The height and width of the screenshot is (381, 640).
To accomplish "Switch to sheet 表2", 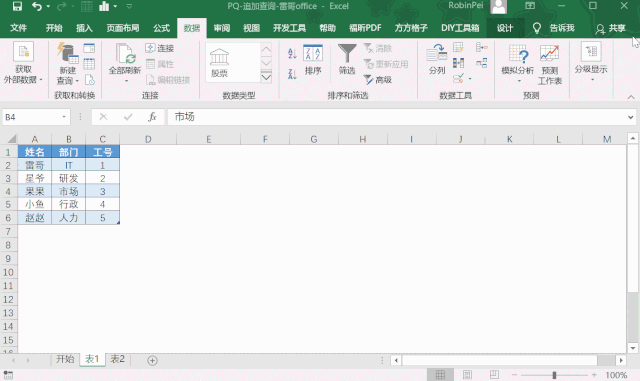I will coord(118,359).
